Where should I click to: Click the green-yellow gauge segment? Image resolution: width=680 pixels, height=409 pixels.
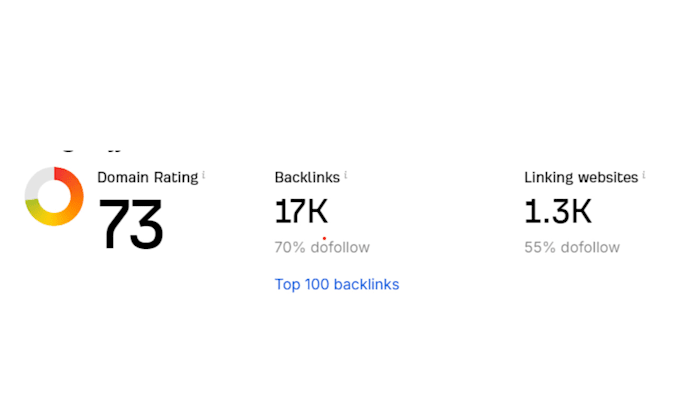tap(35, 211)
